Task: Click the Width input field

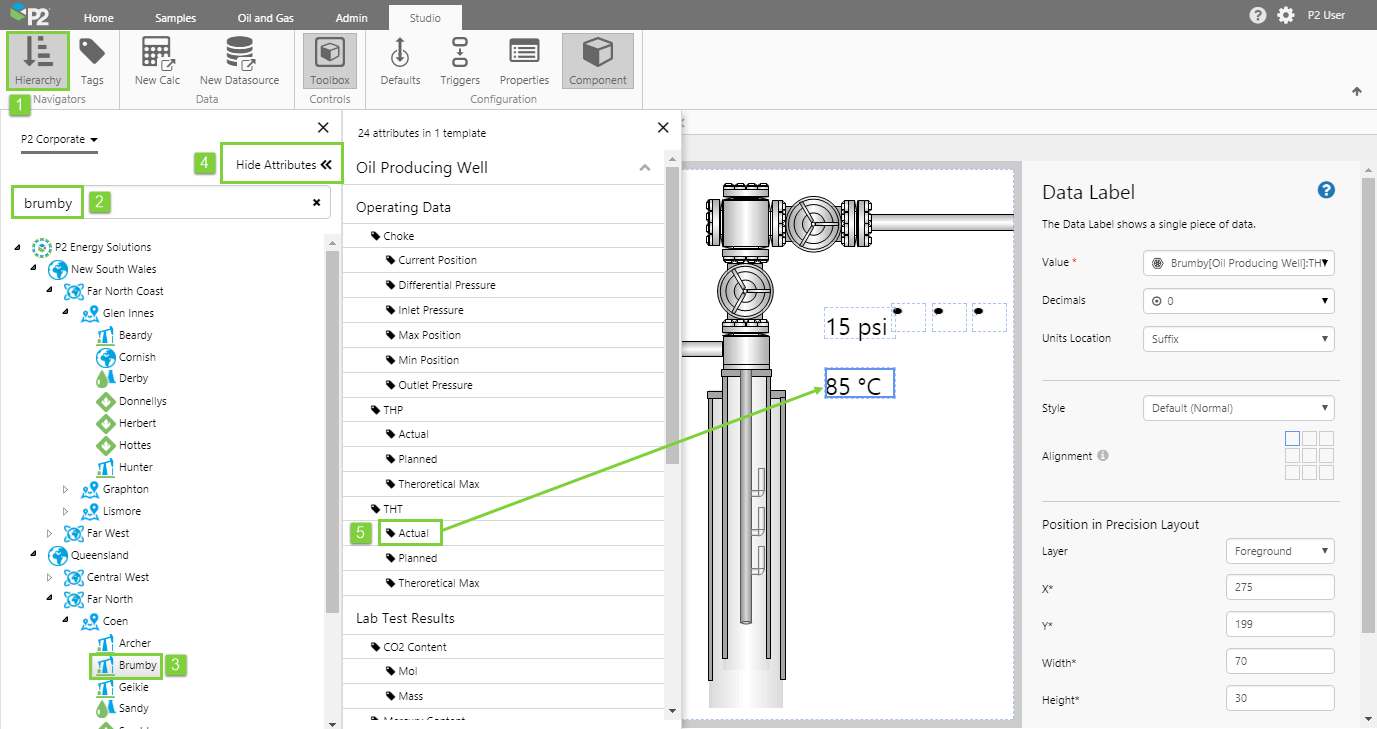Action: tap(1280, 661)
